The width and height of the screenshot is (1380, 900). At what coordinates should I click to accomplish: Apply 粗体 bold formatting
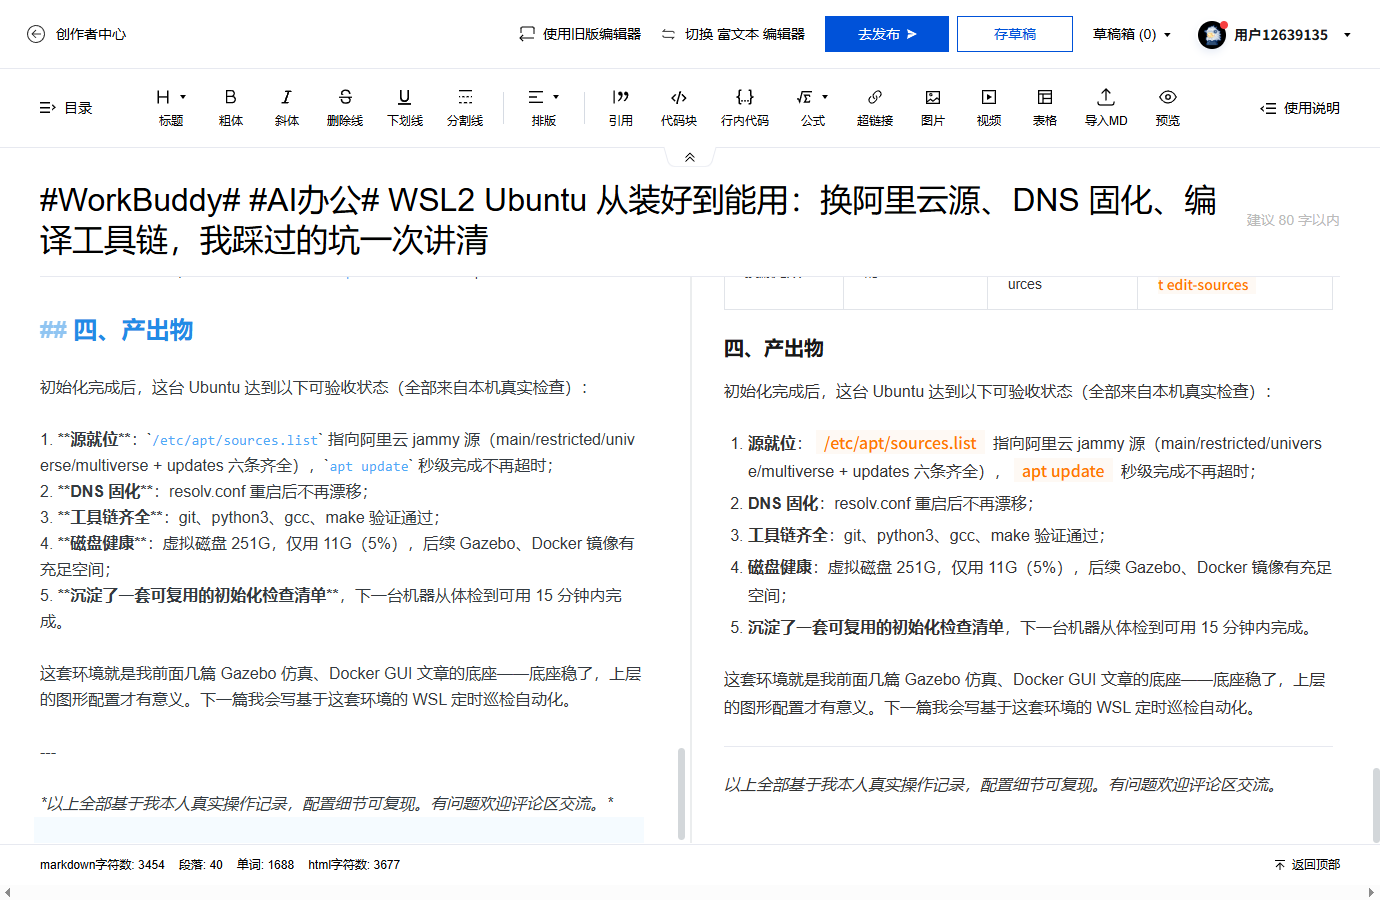tap(231, 107)
